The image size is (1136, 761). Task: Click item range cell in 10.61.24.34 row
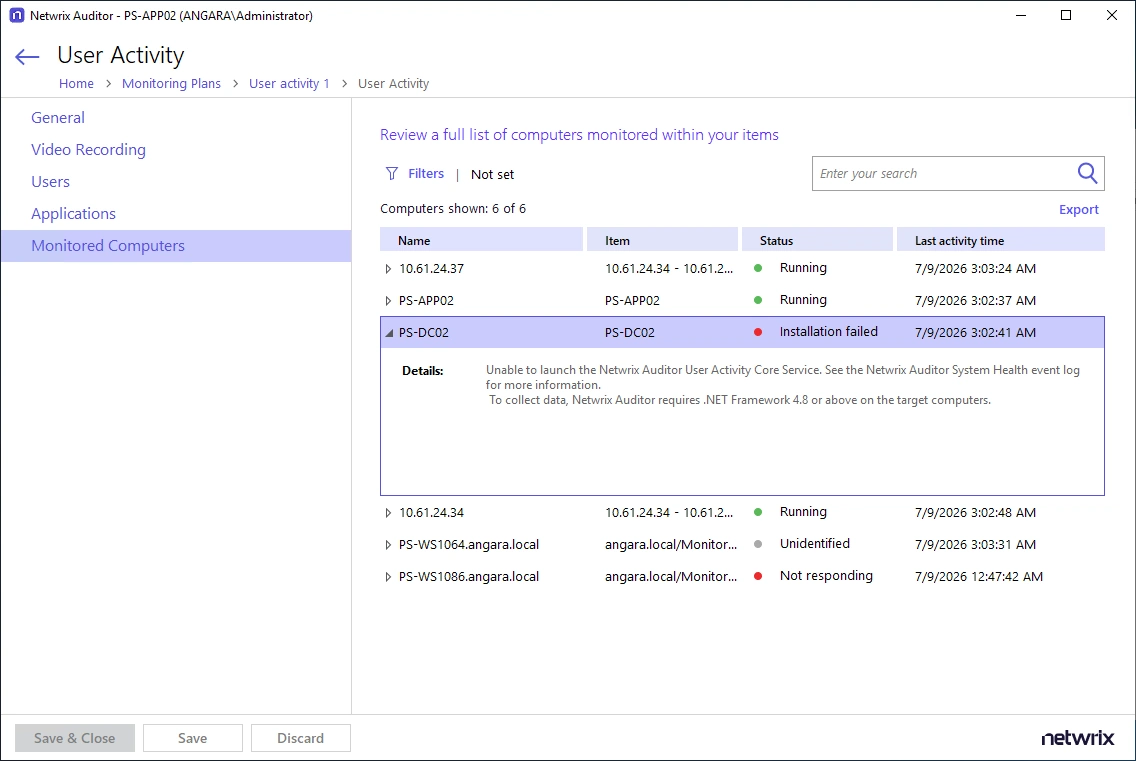click(x=669, y=512)
